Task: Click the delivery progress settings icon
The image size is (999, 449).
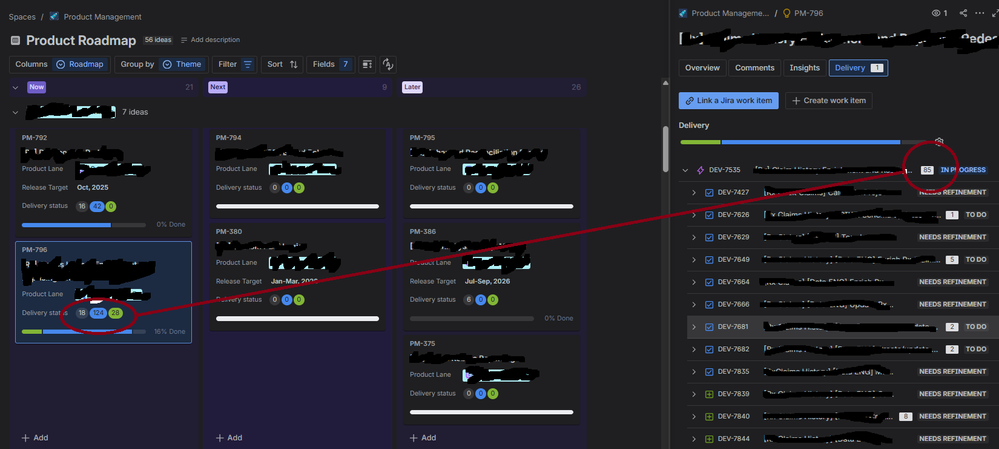Action: (x=938, y=141)
